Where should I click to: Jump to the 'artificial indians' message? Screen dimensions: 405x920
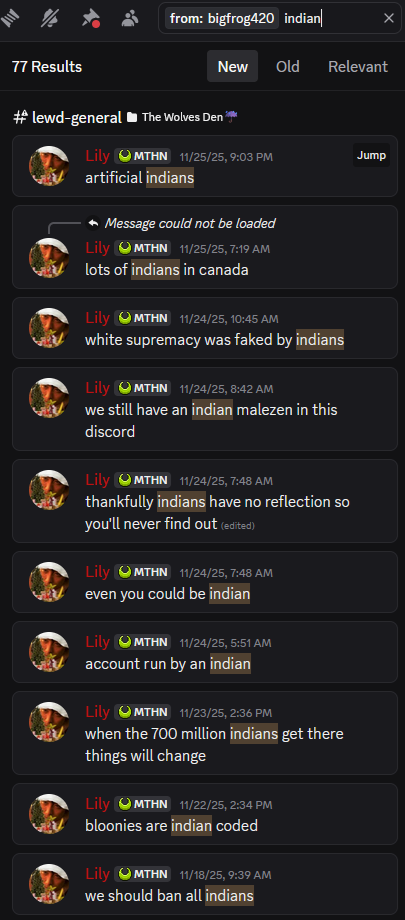pyautogui.click(x=372, y=155)
